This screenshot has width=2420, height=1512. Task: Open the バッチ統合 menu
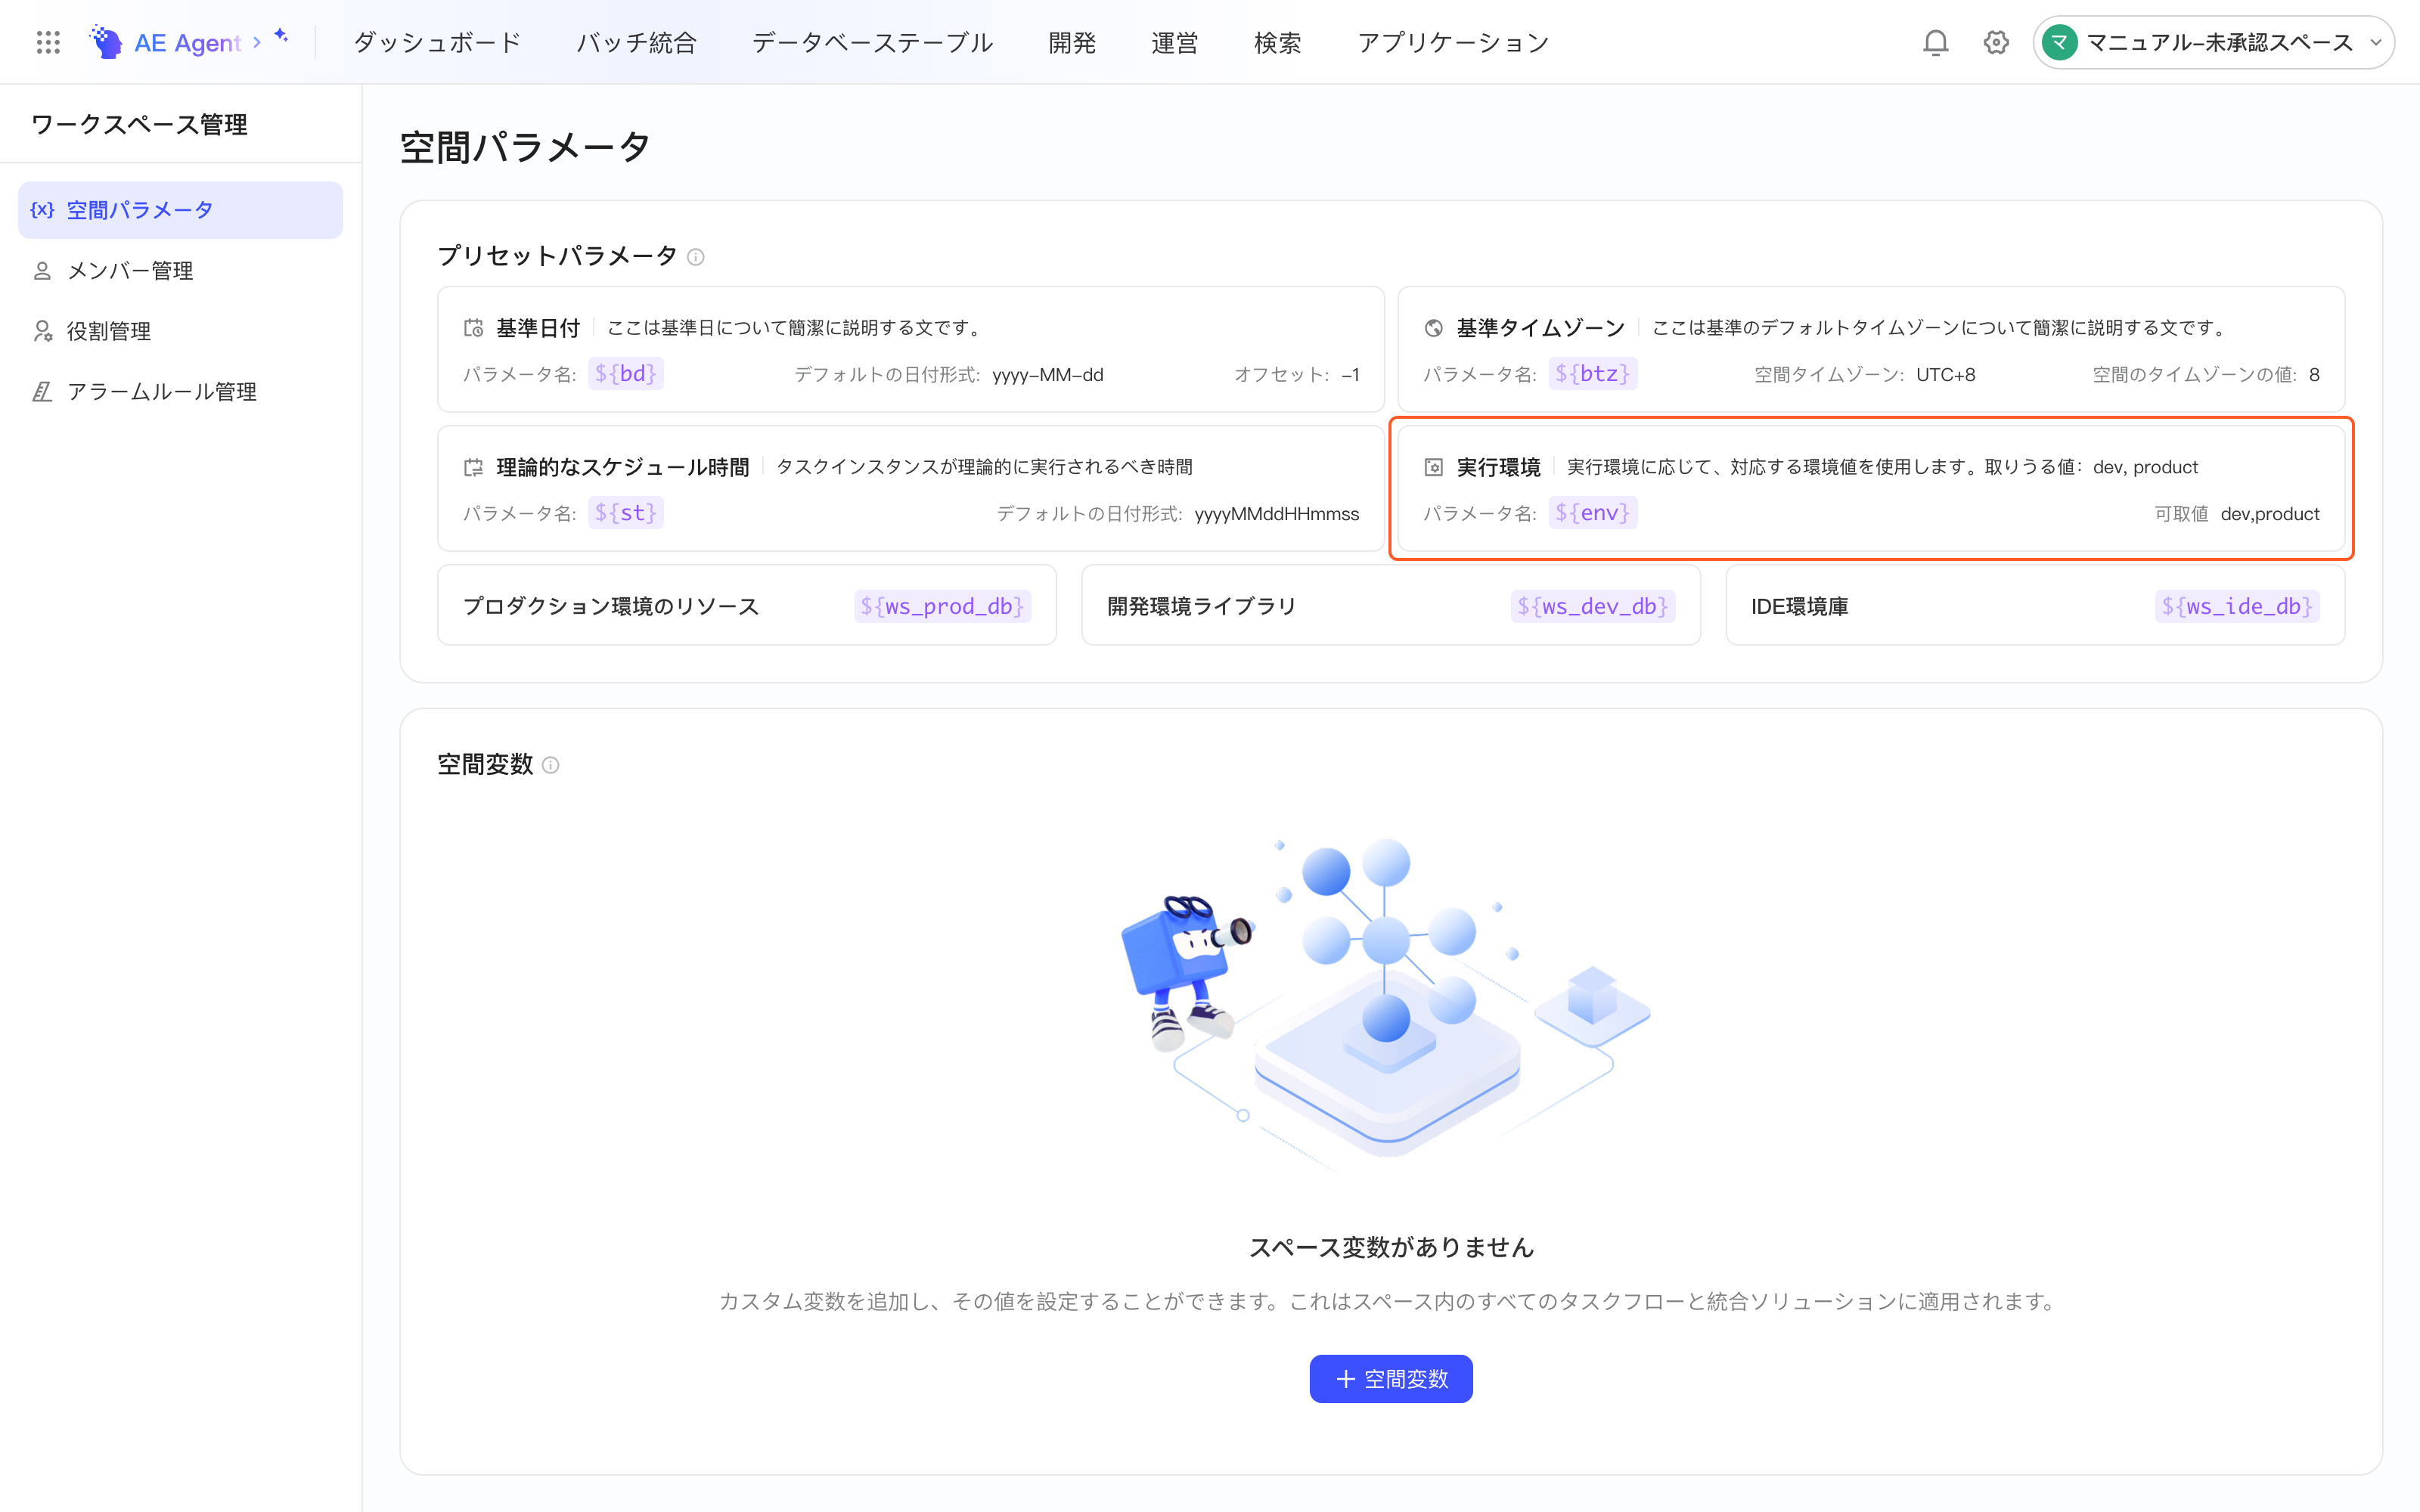636,42
